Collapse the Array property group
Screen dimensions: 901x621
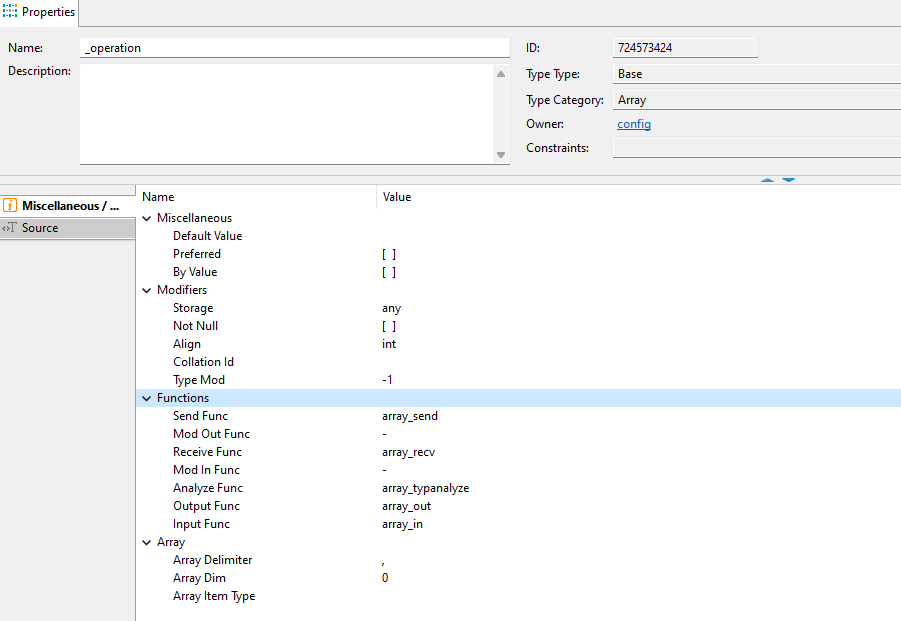147,542
